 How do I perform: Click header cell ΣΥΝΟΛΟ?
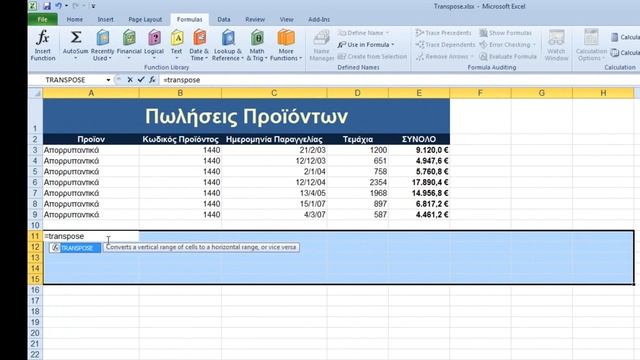click(419, 139)
